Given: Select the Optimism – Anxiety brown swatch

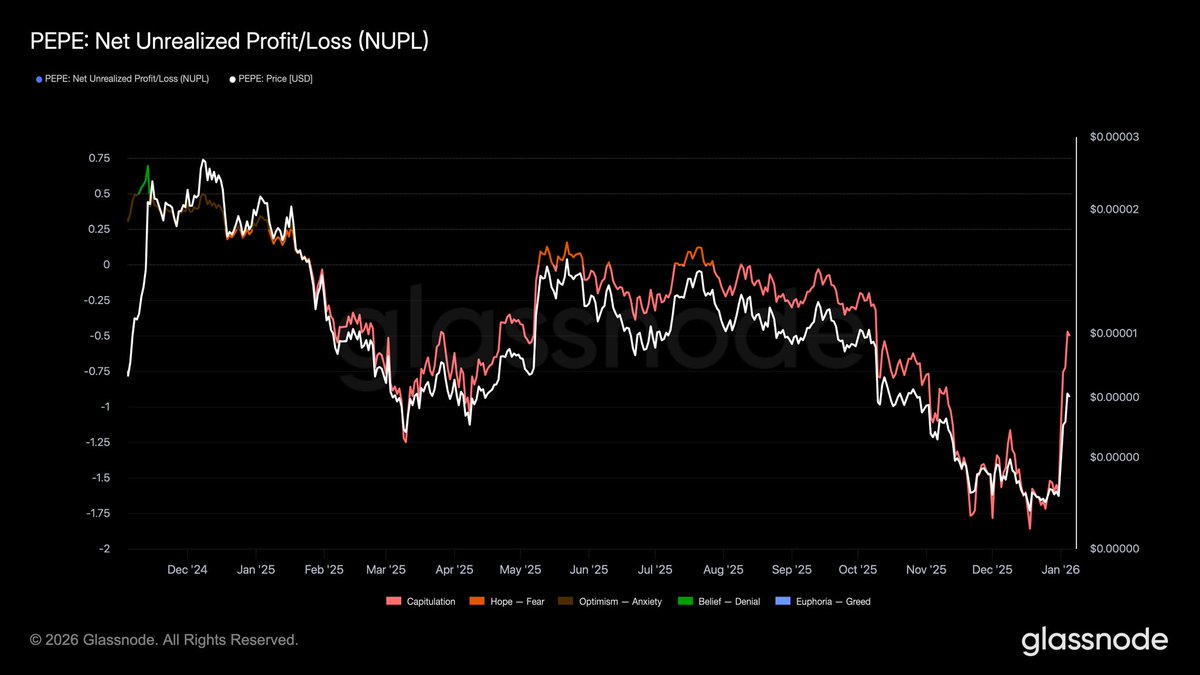Looking at the screenshot, I should coord(566,602).
